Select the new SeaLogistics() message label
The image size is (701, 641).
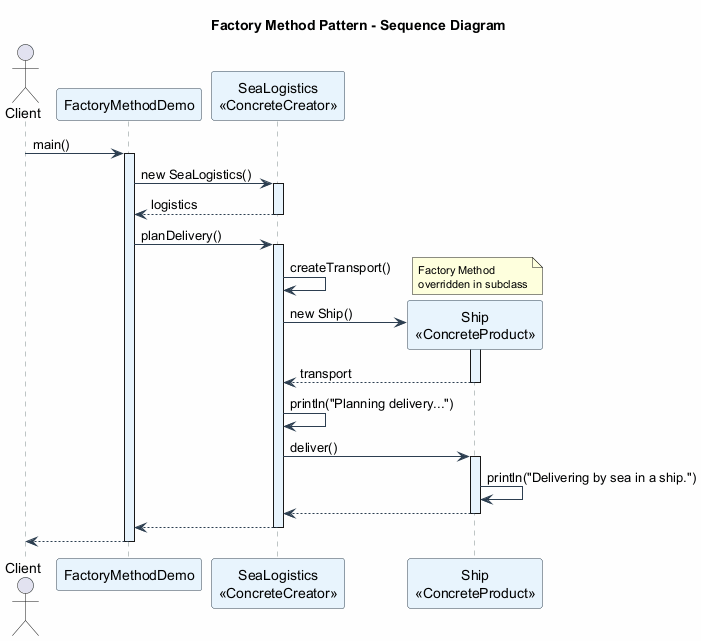tap(196, 175)
